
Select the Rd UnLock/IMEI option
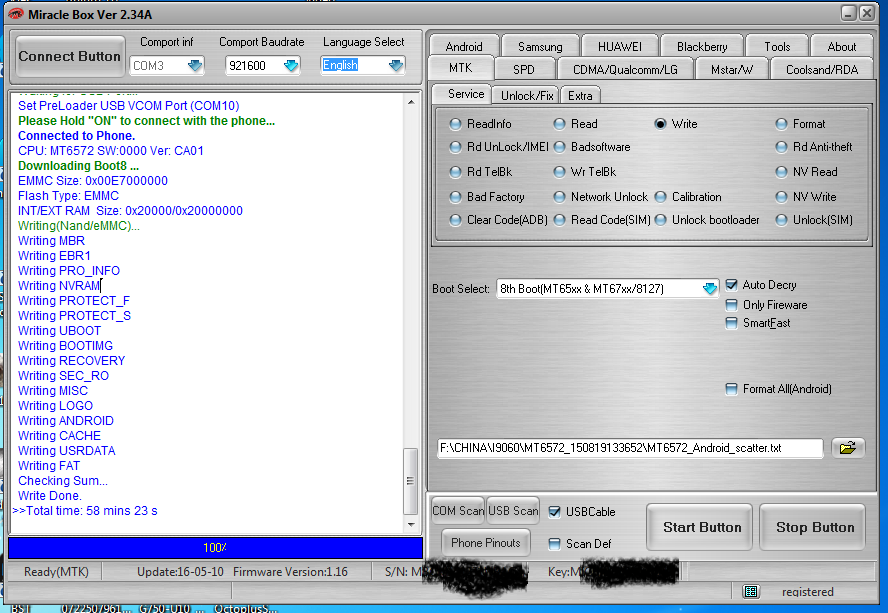click(x=455, y=147)
